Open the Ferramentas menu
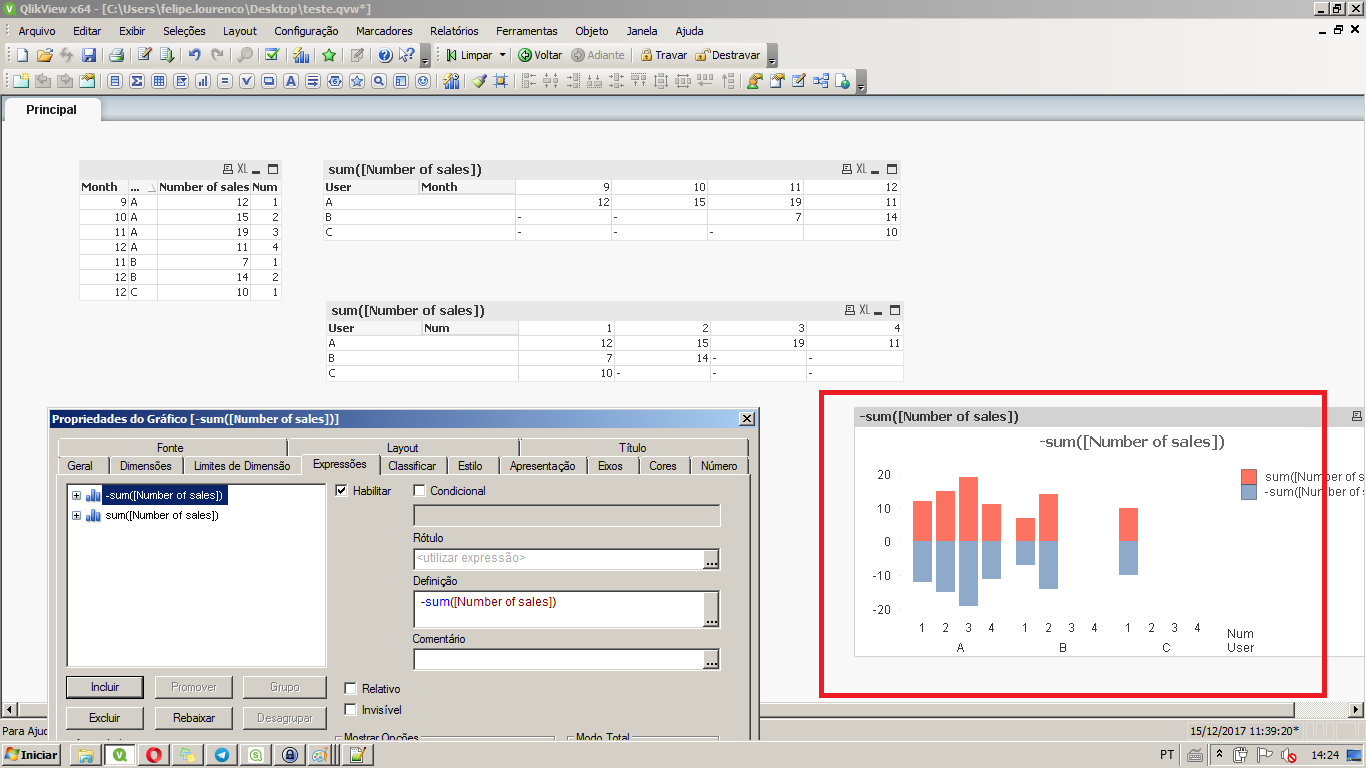Screen dimensions: 1366x768 click(527, 31)
